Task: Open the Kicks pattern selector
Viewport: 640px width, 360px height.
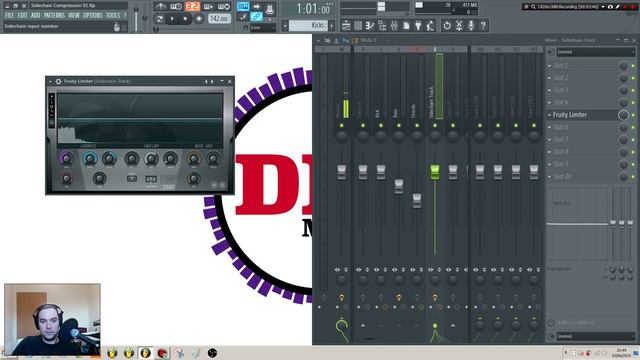Action: [308, 25]
